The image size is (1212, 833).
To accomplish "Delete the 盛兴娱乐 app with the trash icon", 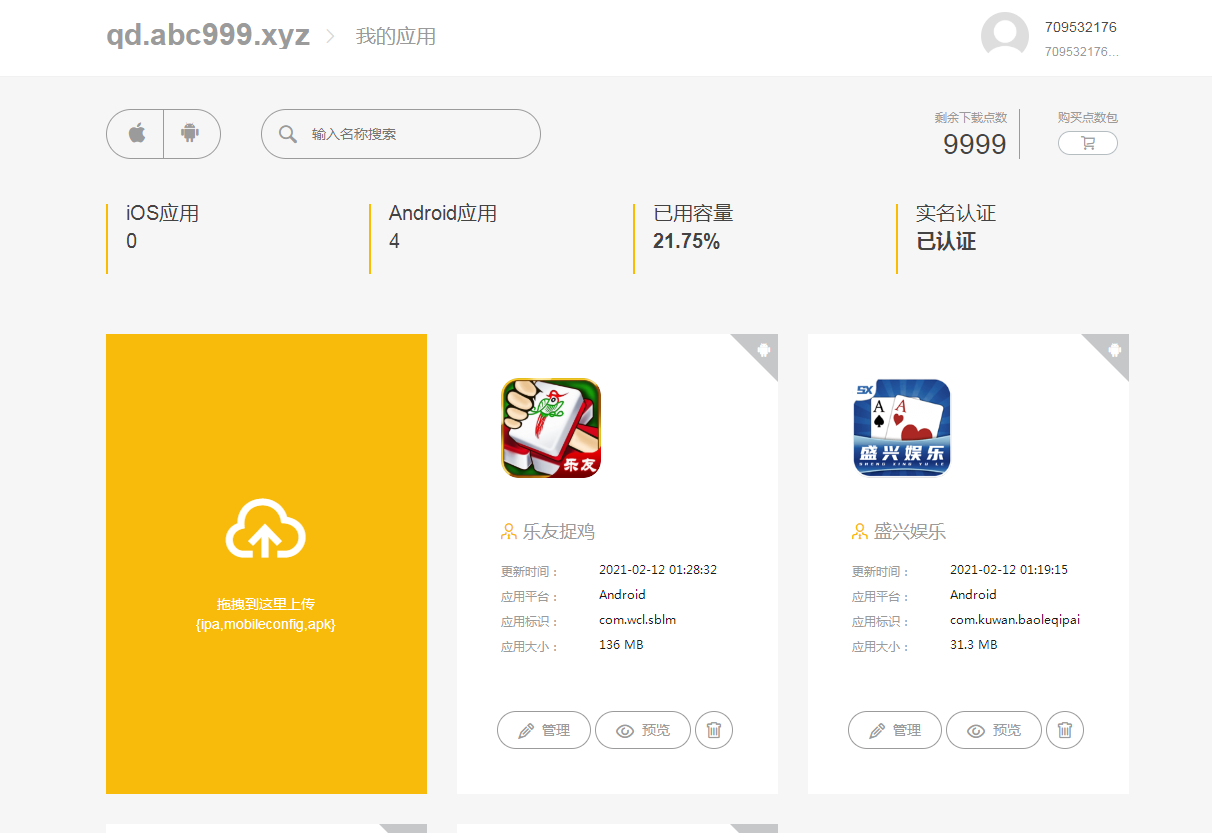I will [1064, 730].
